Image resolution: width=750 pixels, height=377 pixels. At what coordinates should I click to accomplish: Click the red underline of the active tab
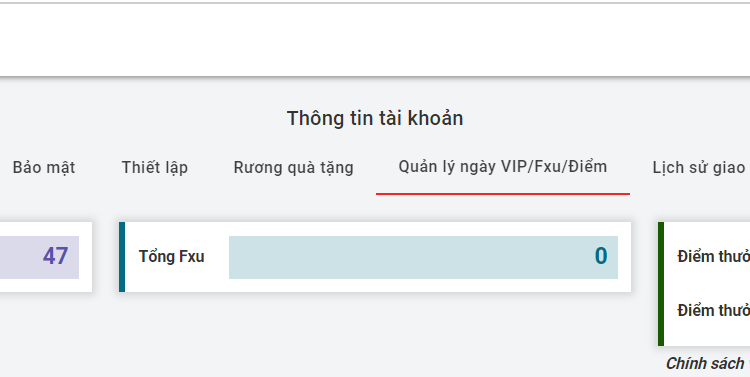point(503,194)
